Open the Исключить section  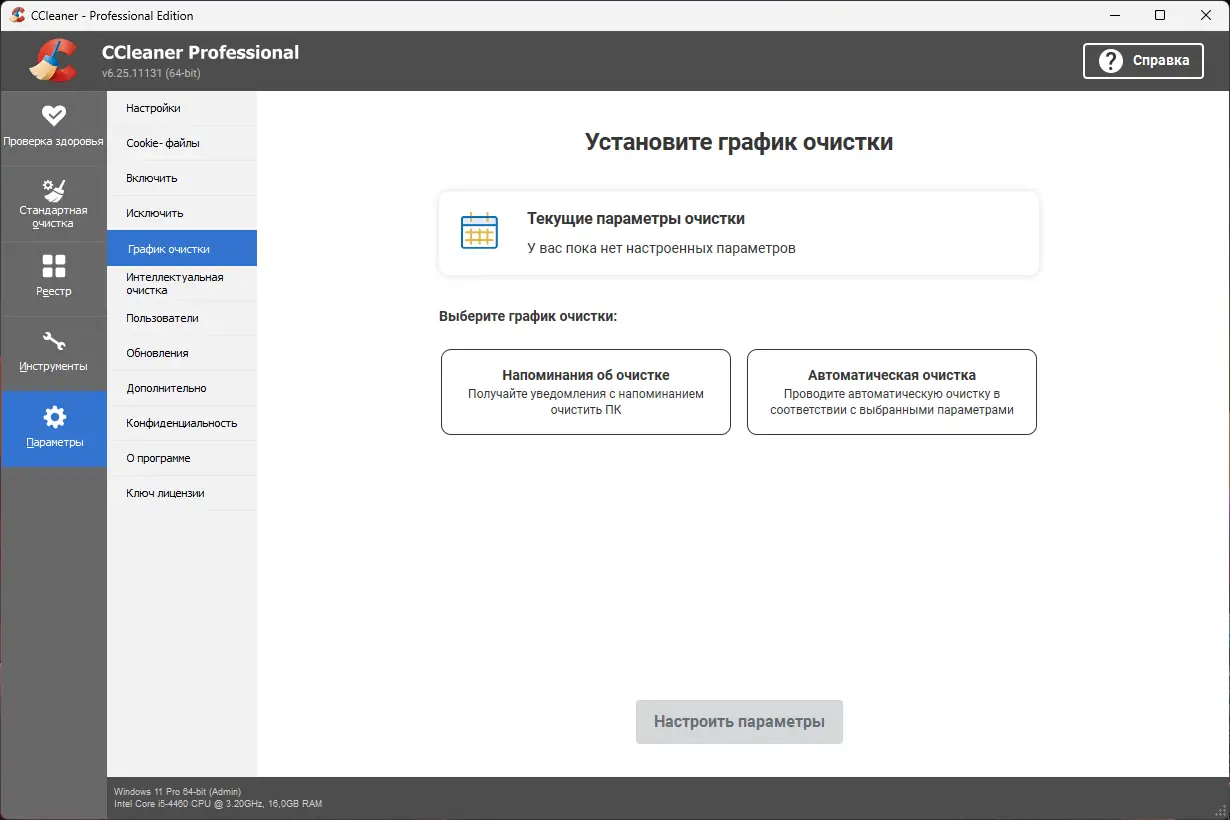point(182,213)
